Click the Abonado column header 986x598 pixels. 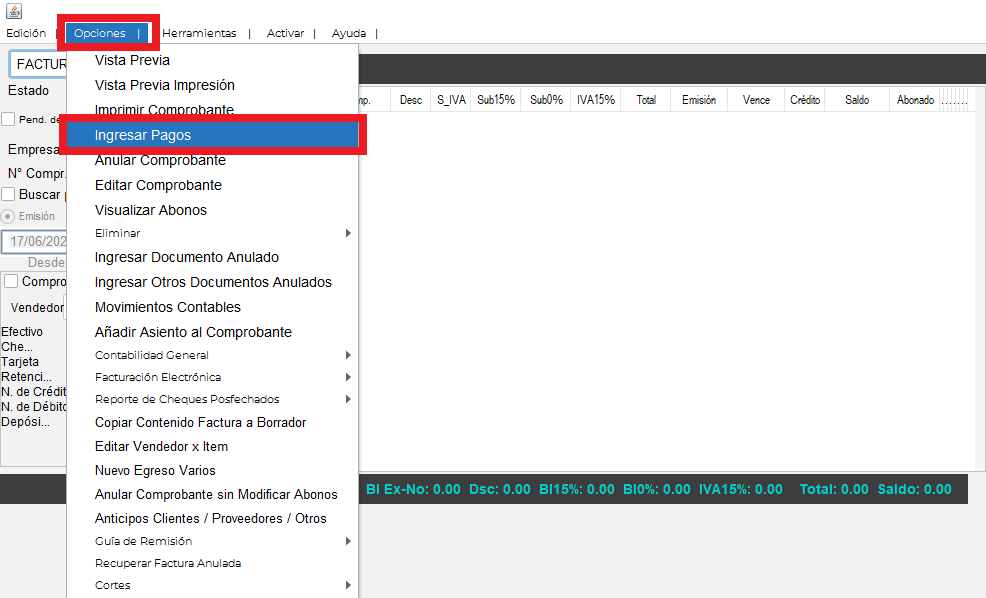[x=915, y=100]
